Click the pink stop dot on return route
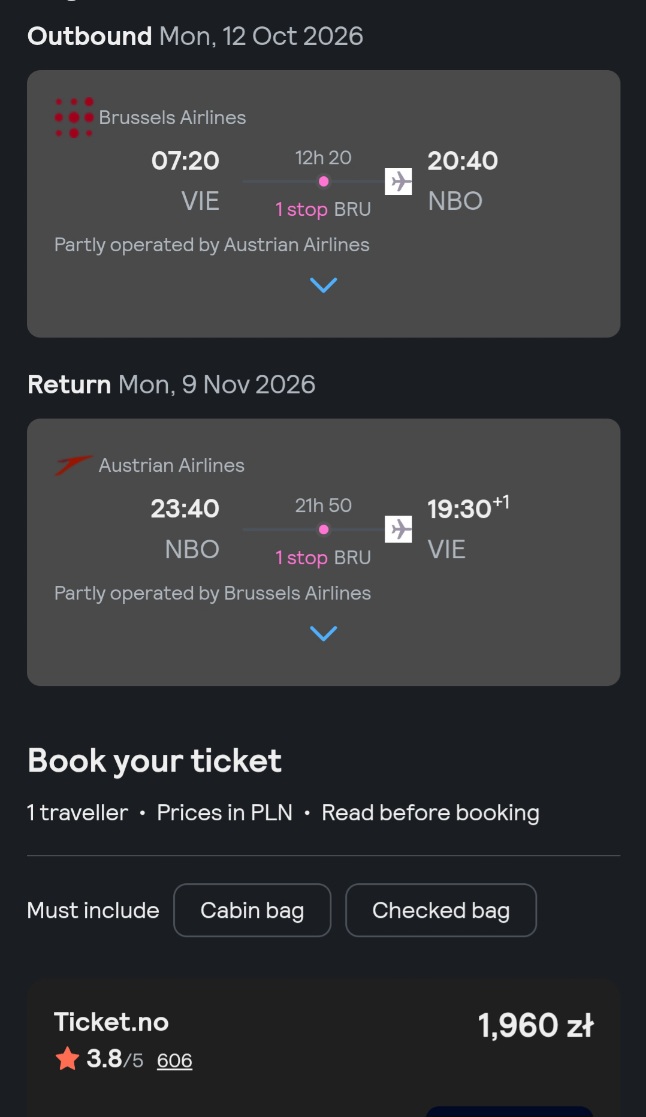The height and width of the screenshot is (1117, 646). click(x=323, y=529)
